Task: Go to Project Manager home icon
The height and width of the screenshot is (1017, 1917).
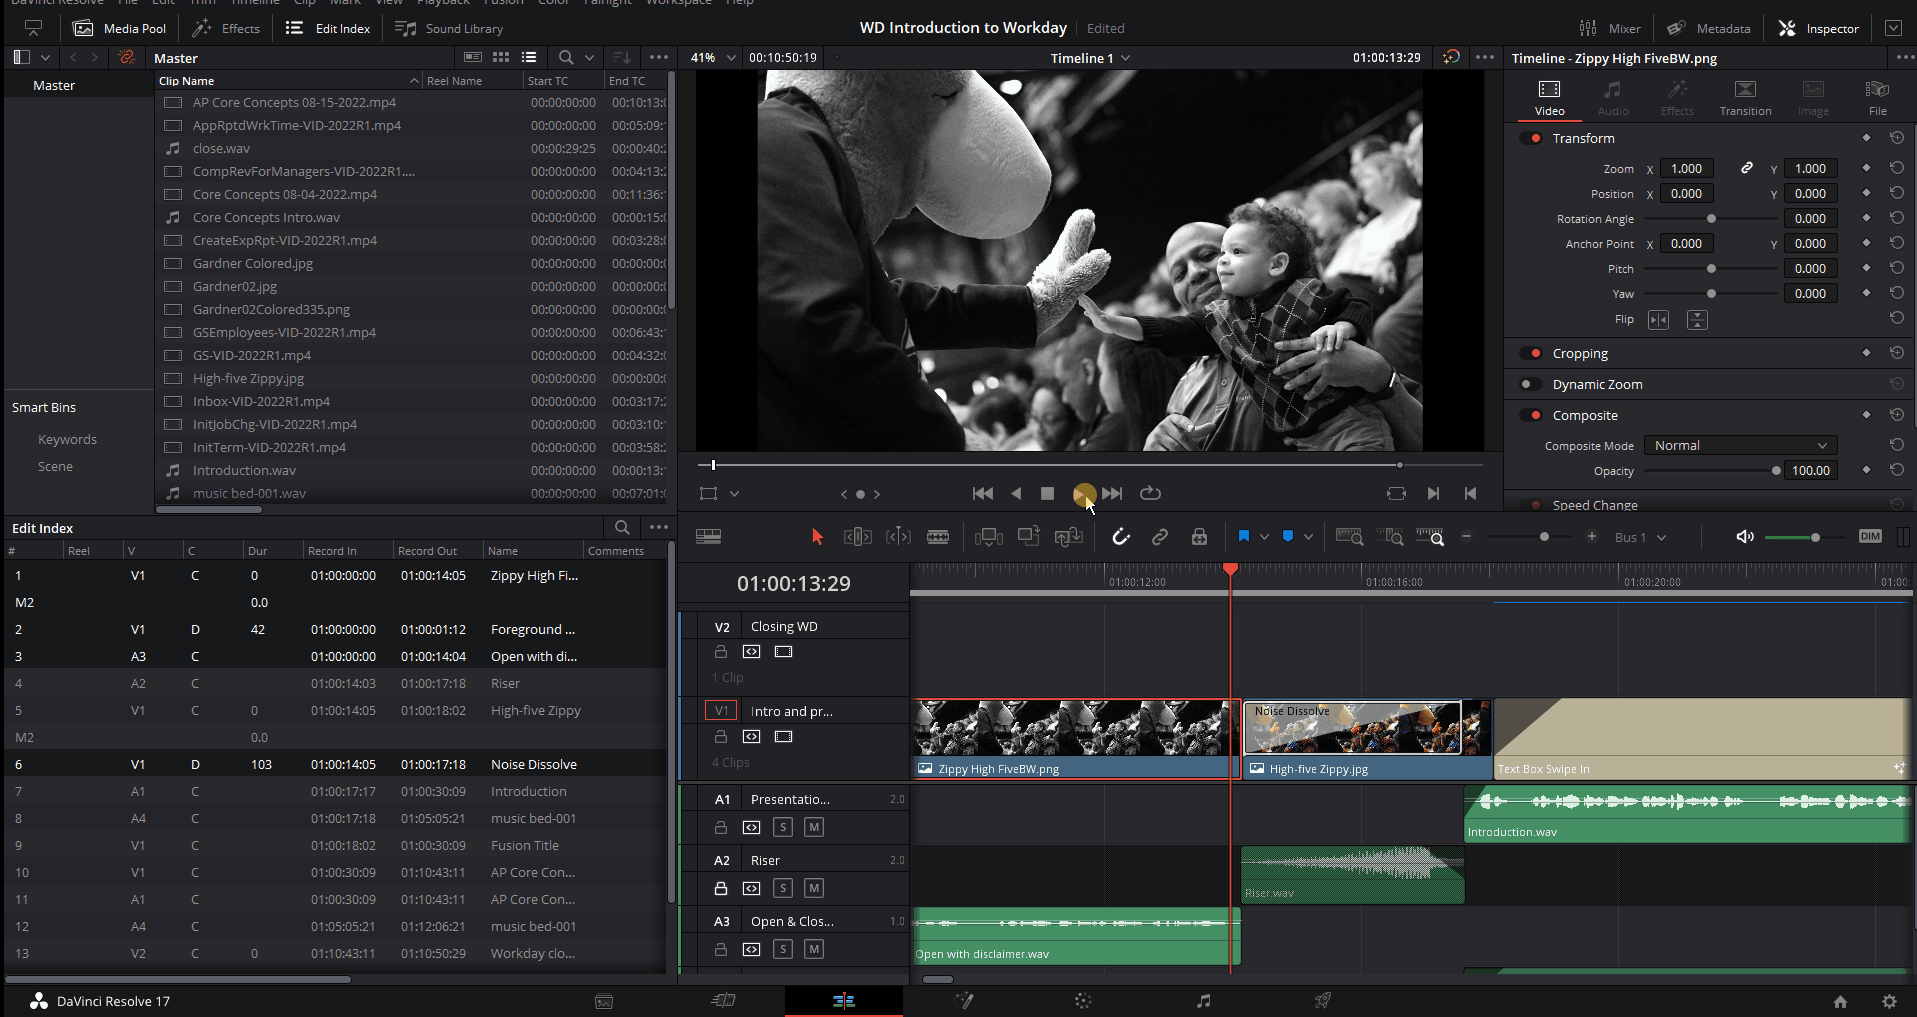Action: click(x=1840, y=1001)
